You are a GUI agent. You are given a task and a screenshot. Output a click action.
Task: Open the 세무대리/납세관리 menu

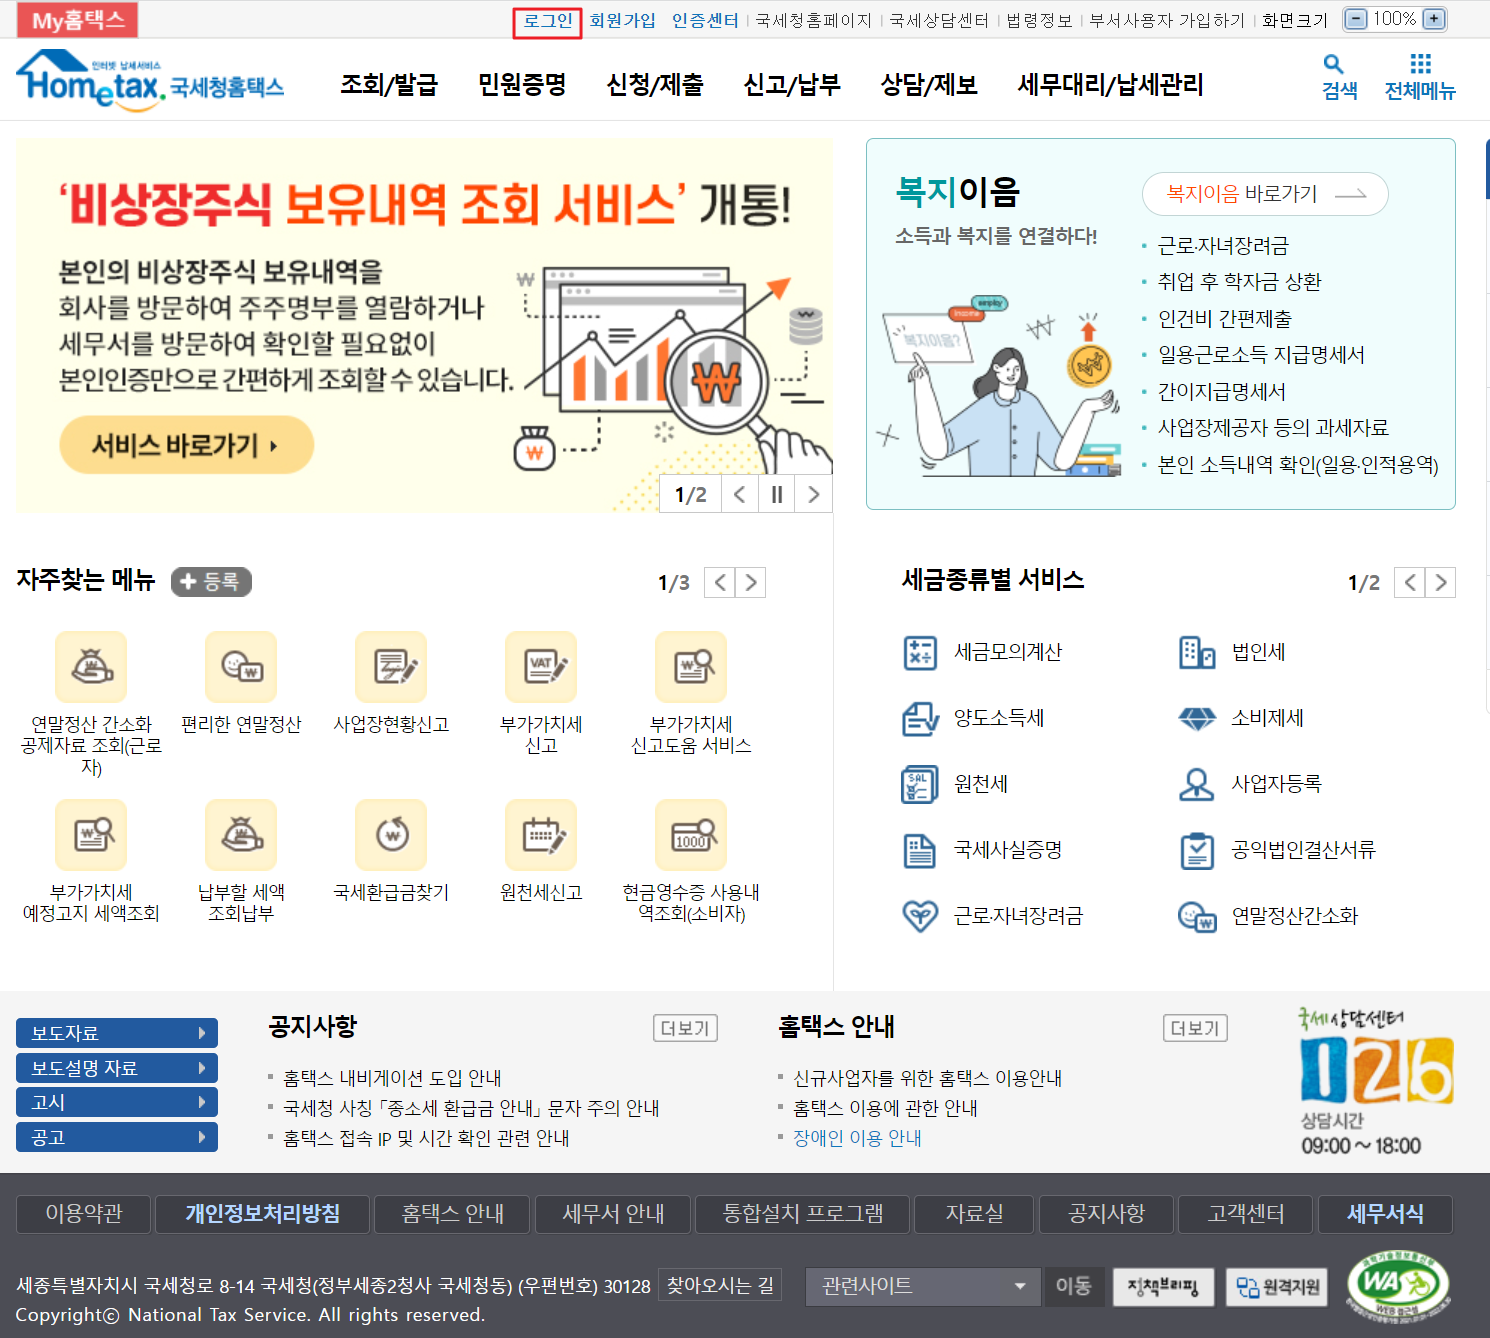pos(1110,85)
